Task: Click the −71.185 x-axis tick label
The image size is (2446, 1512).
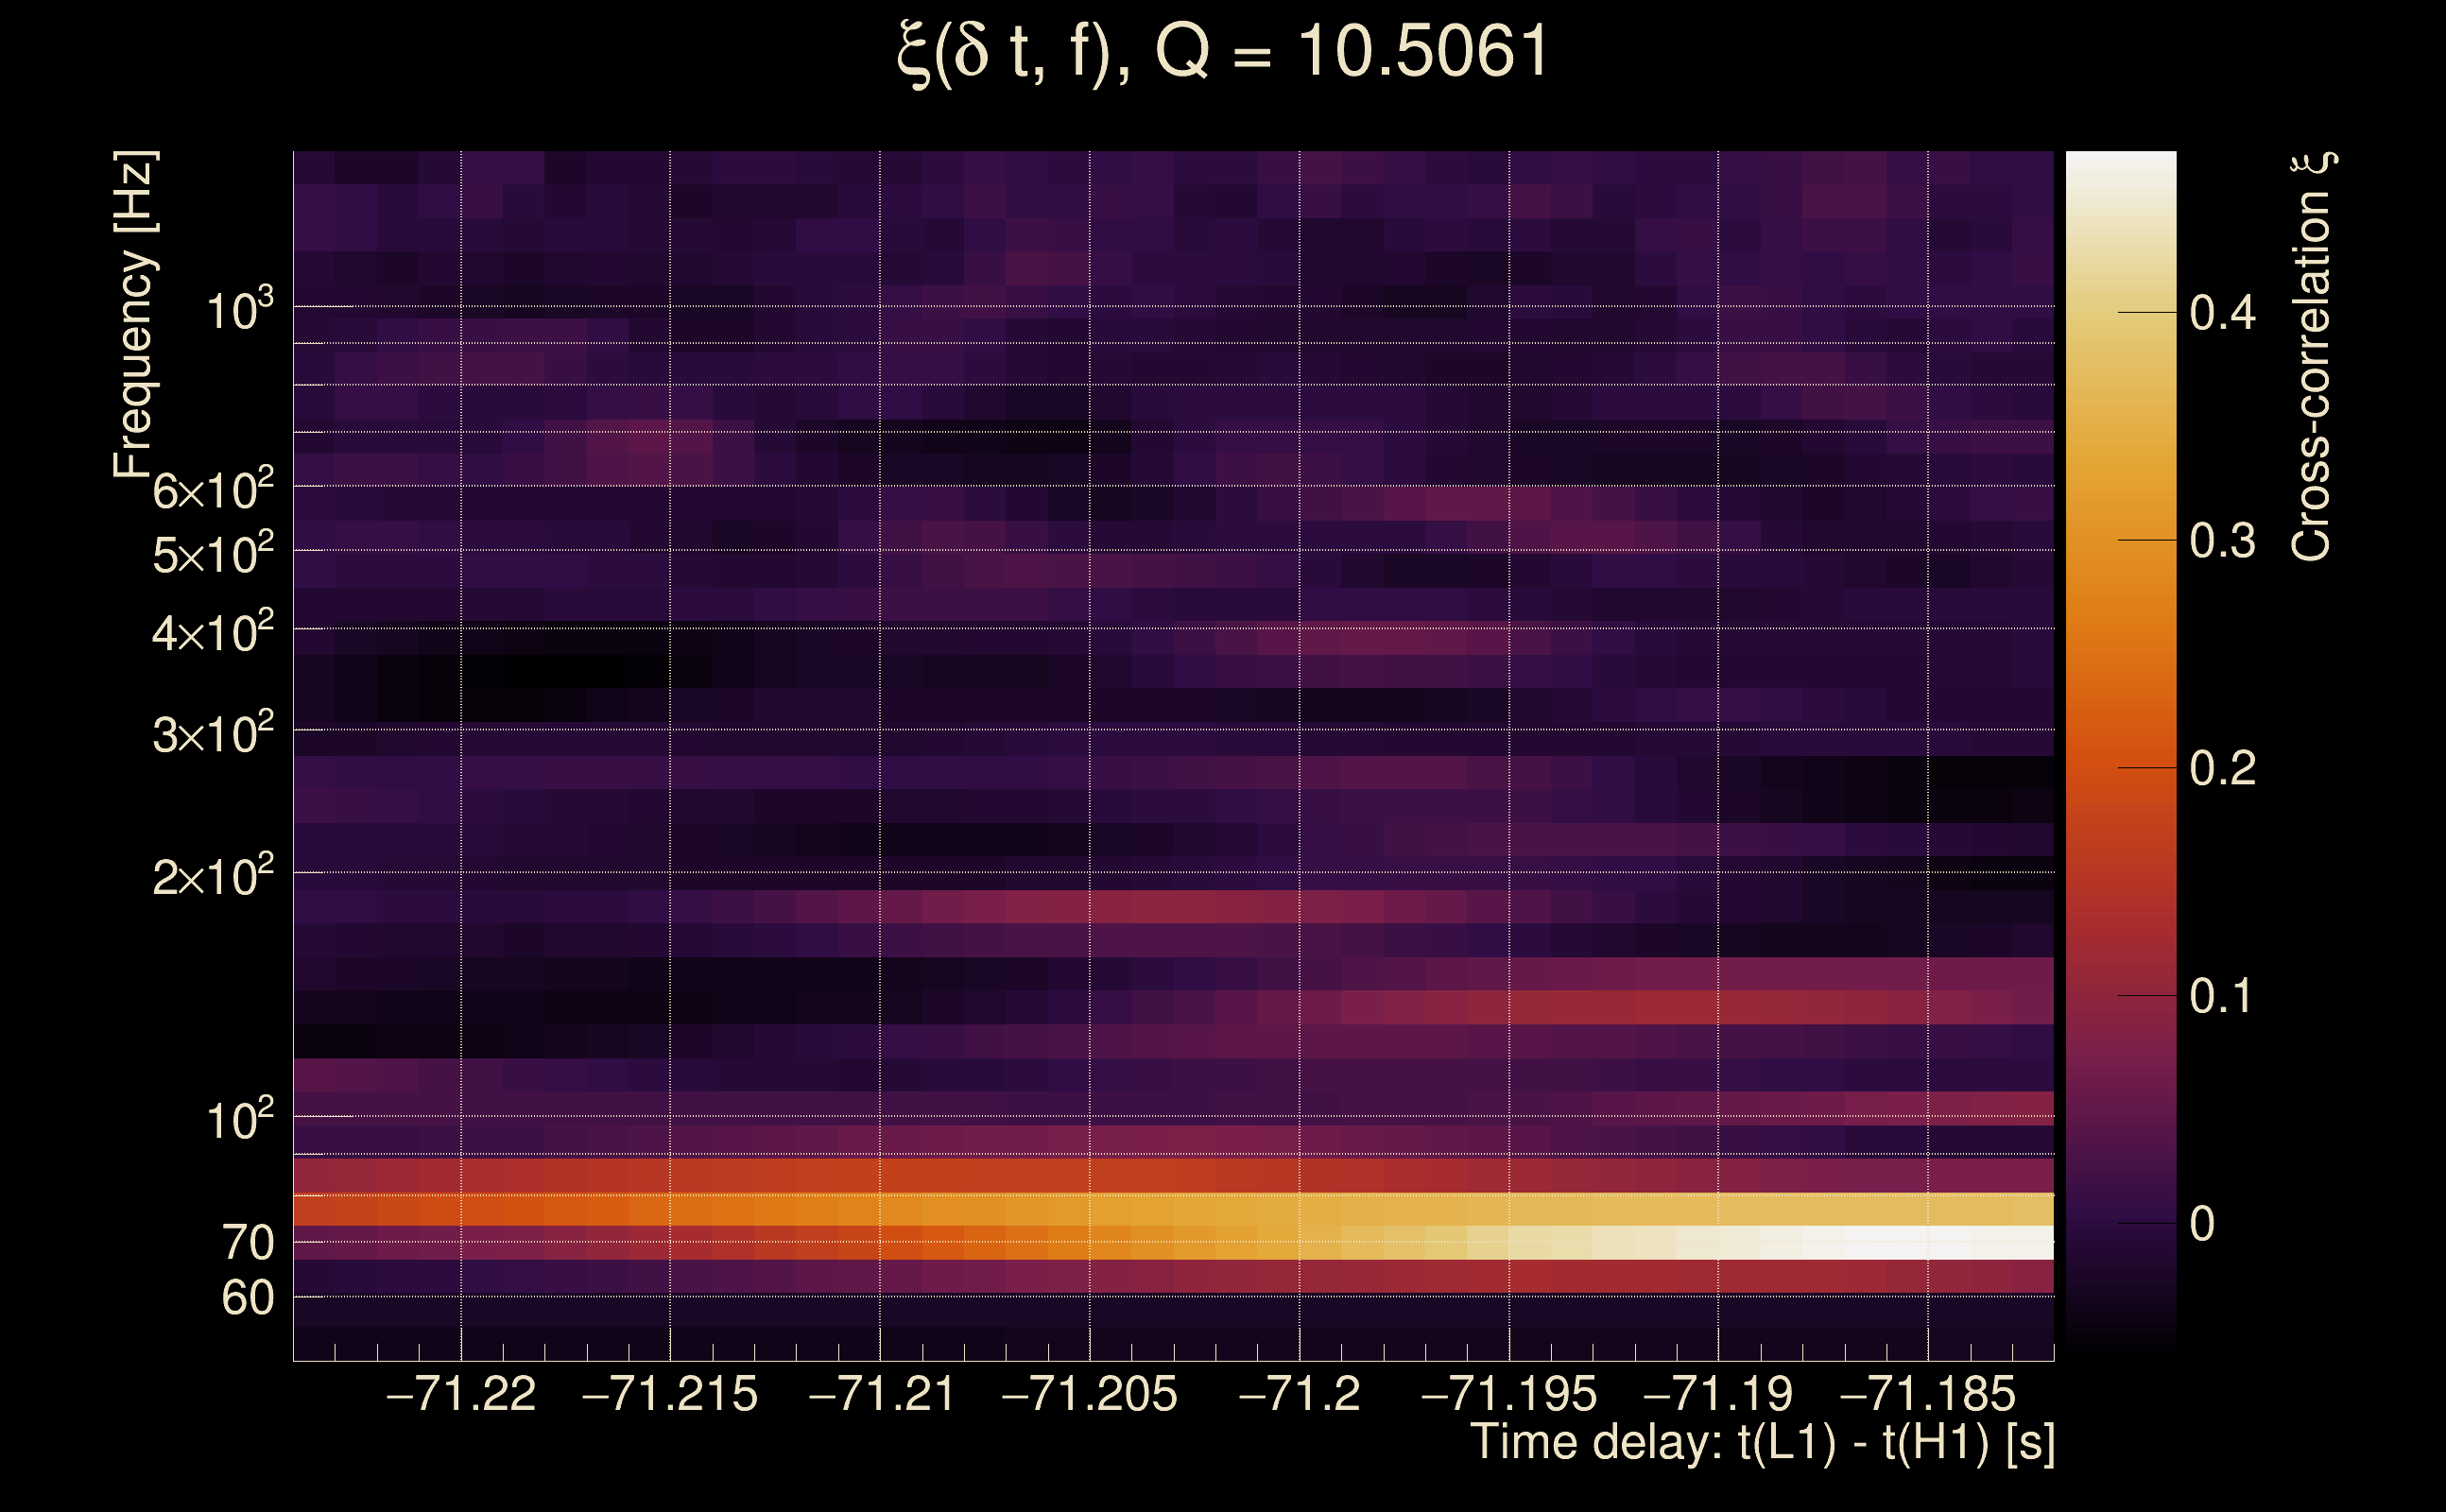Action: 1927,1394
